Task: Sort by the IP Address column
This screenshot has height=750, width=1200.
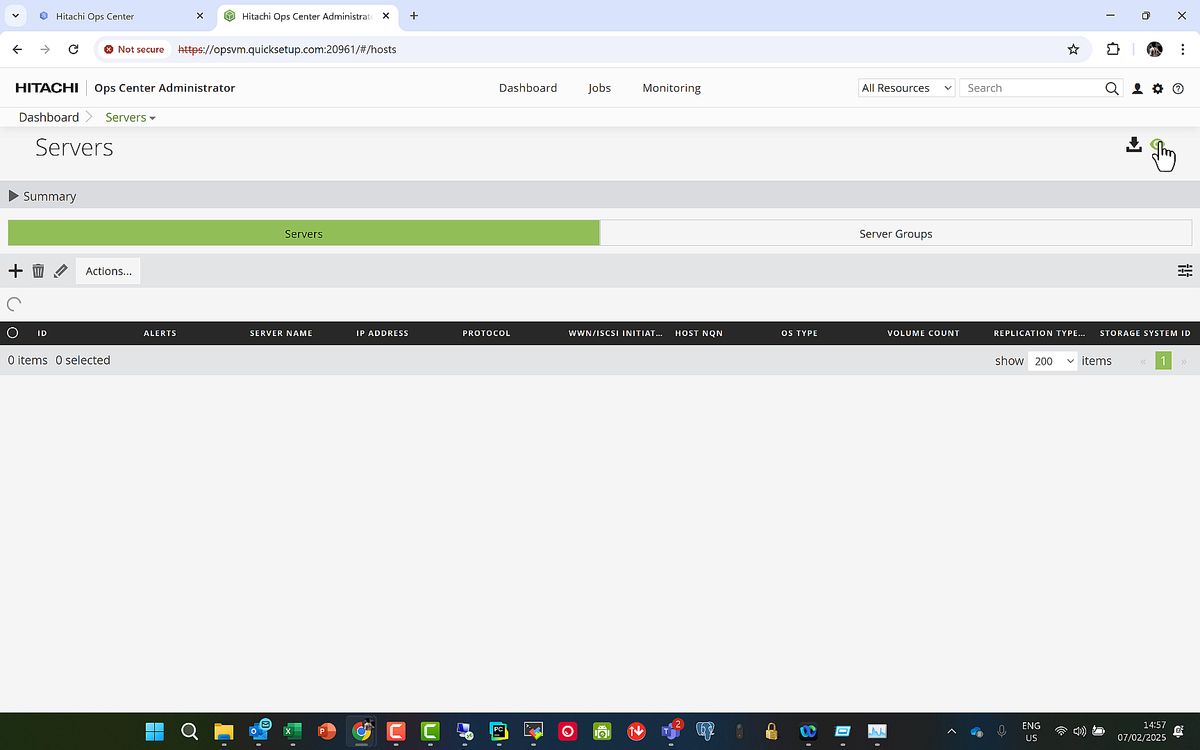Action: coord(382,333)
